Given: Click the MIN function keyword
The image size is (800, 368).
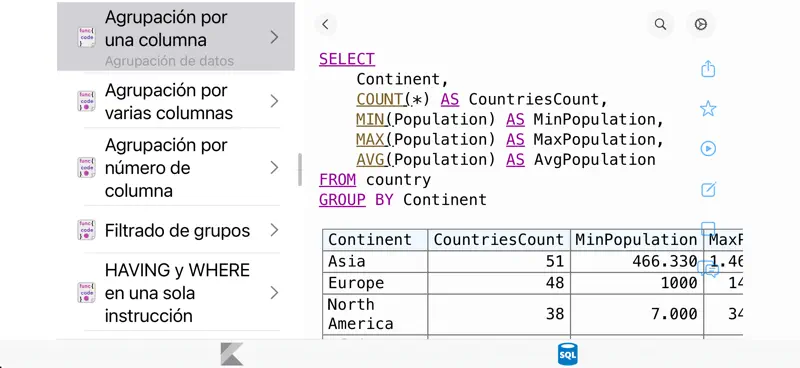Looking at the screenshot, I should coord(371,119).
